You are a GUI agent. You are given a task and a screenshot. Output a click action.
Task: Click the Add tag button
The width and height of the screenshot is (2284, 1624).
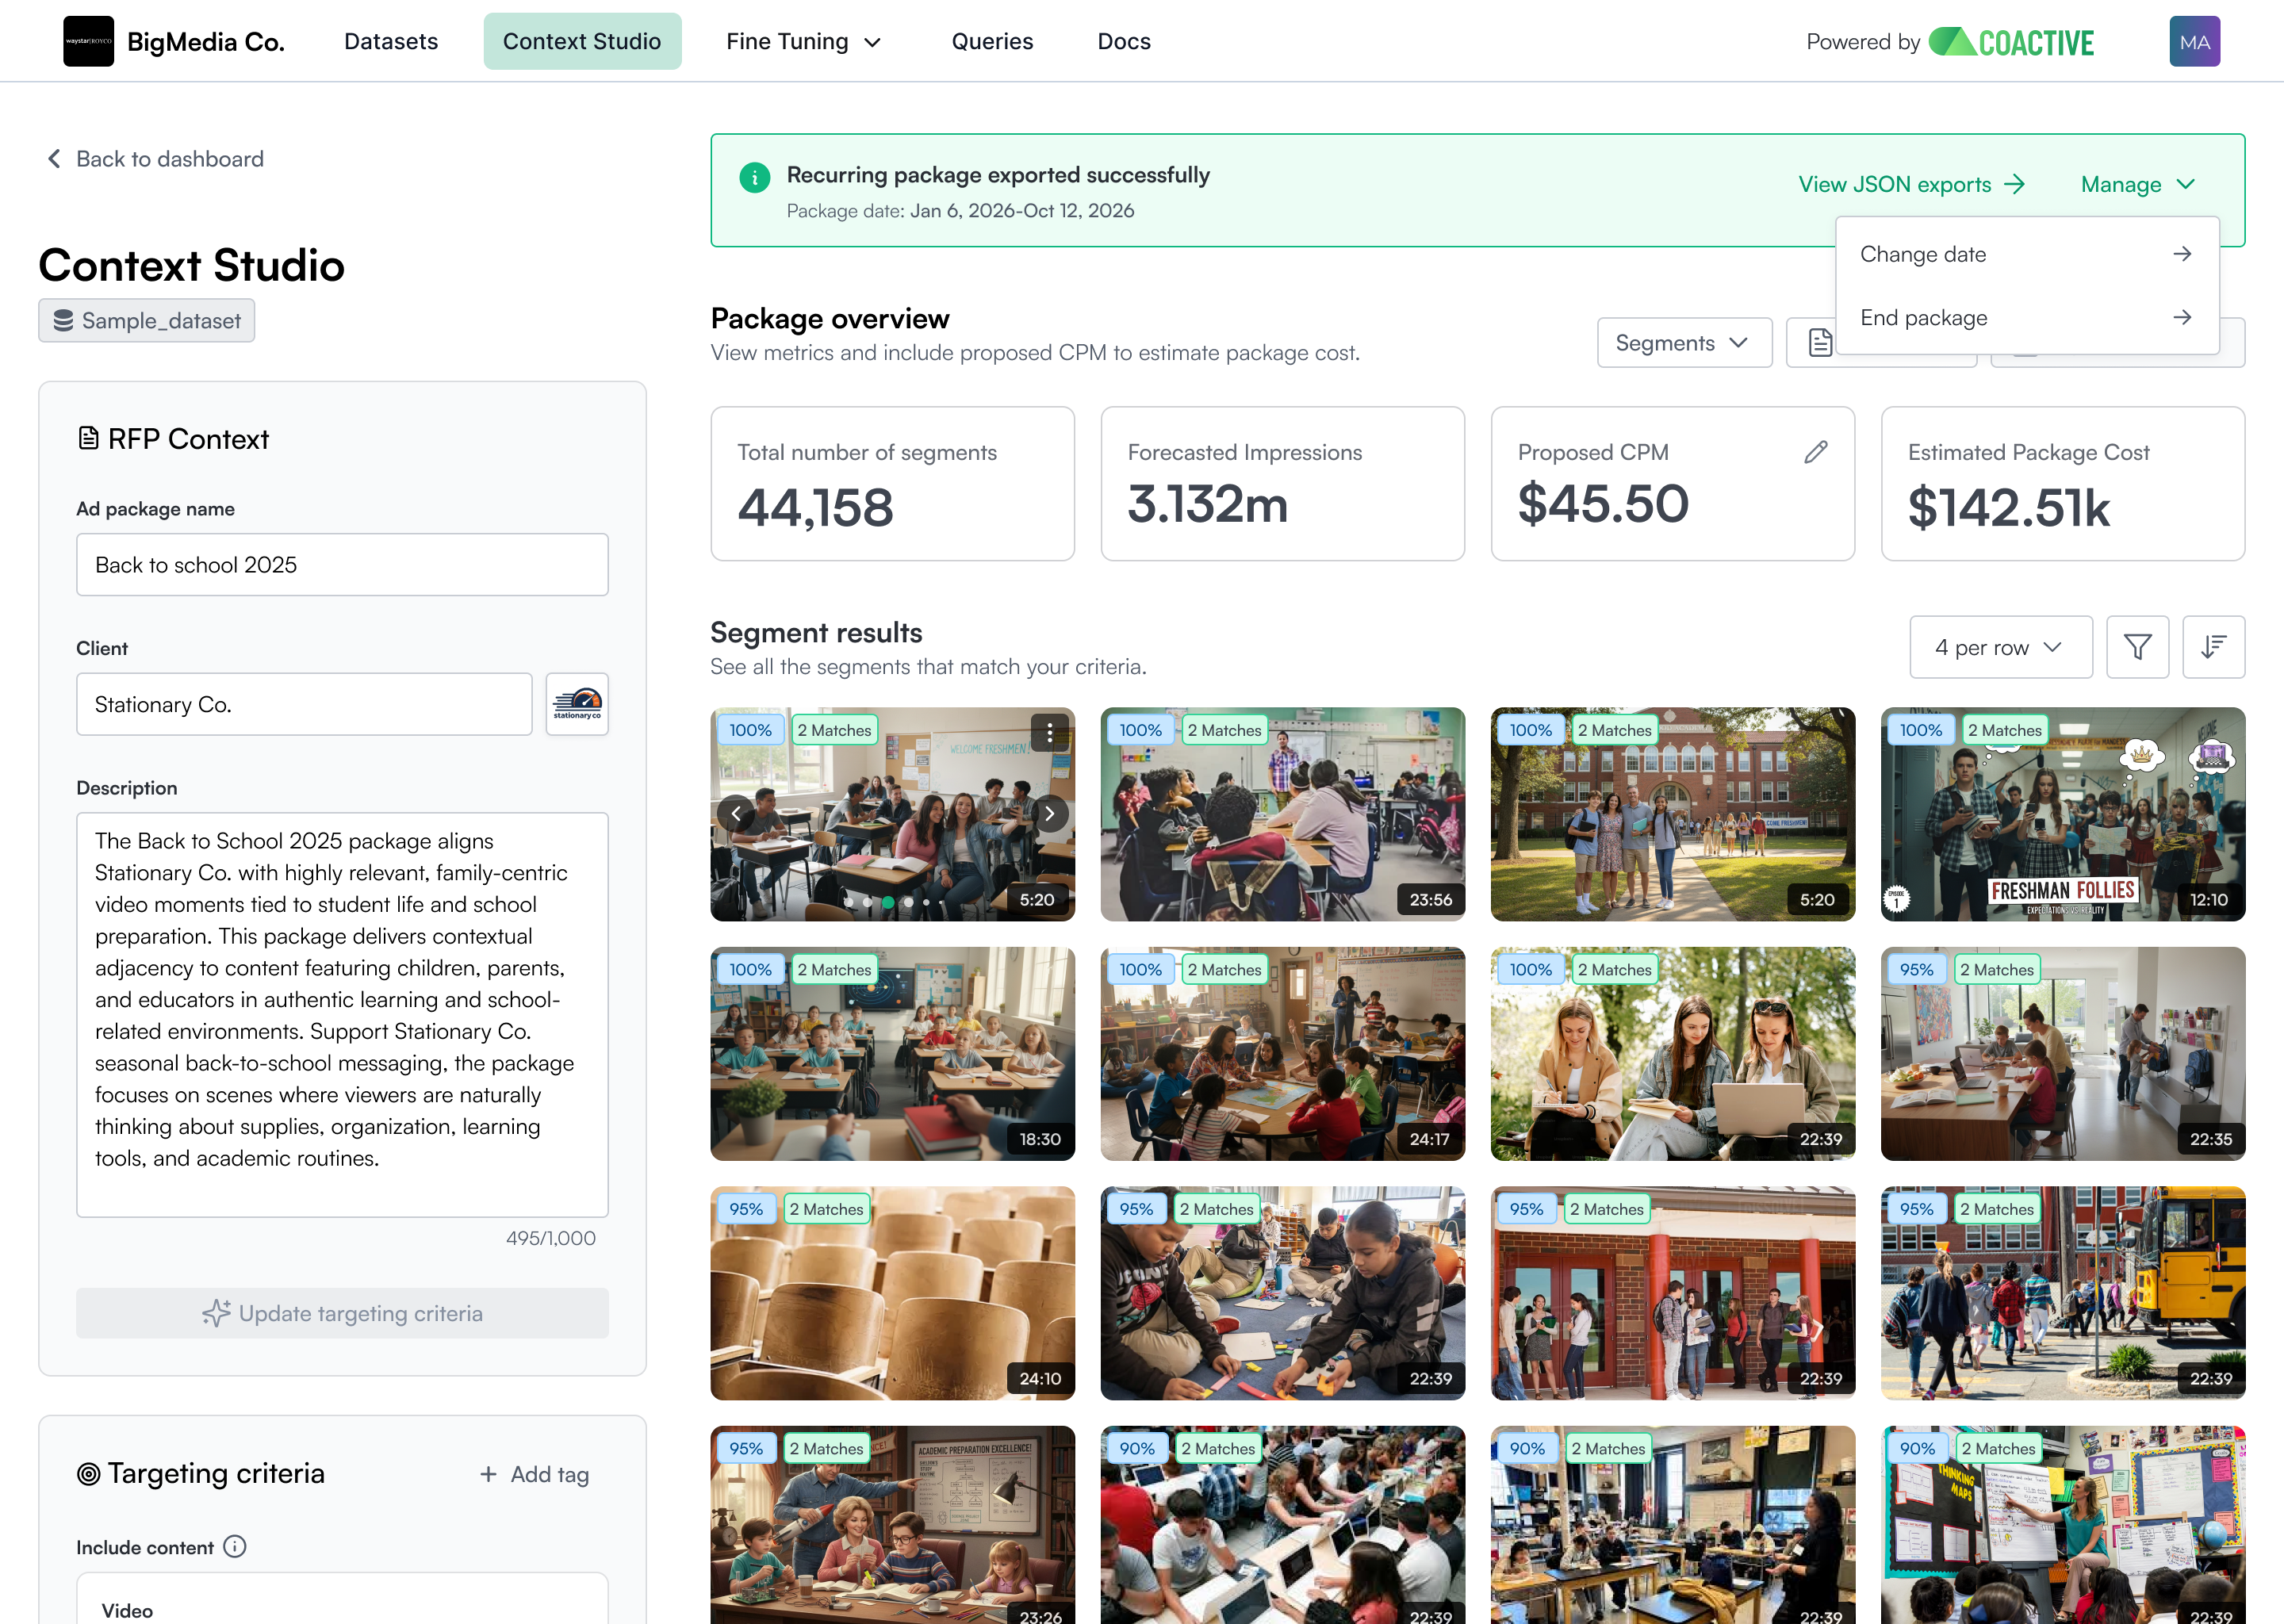click(534, 1474)
